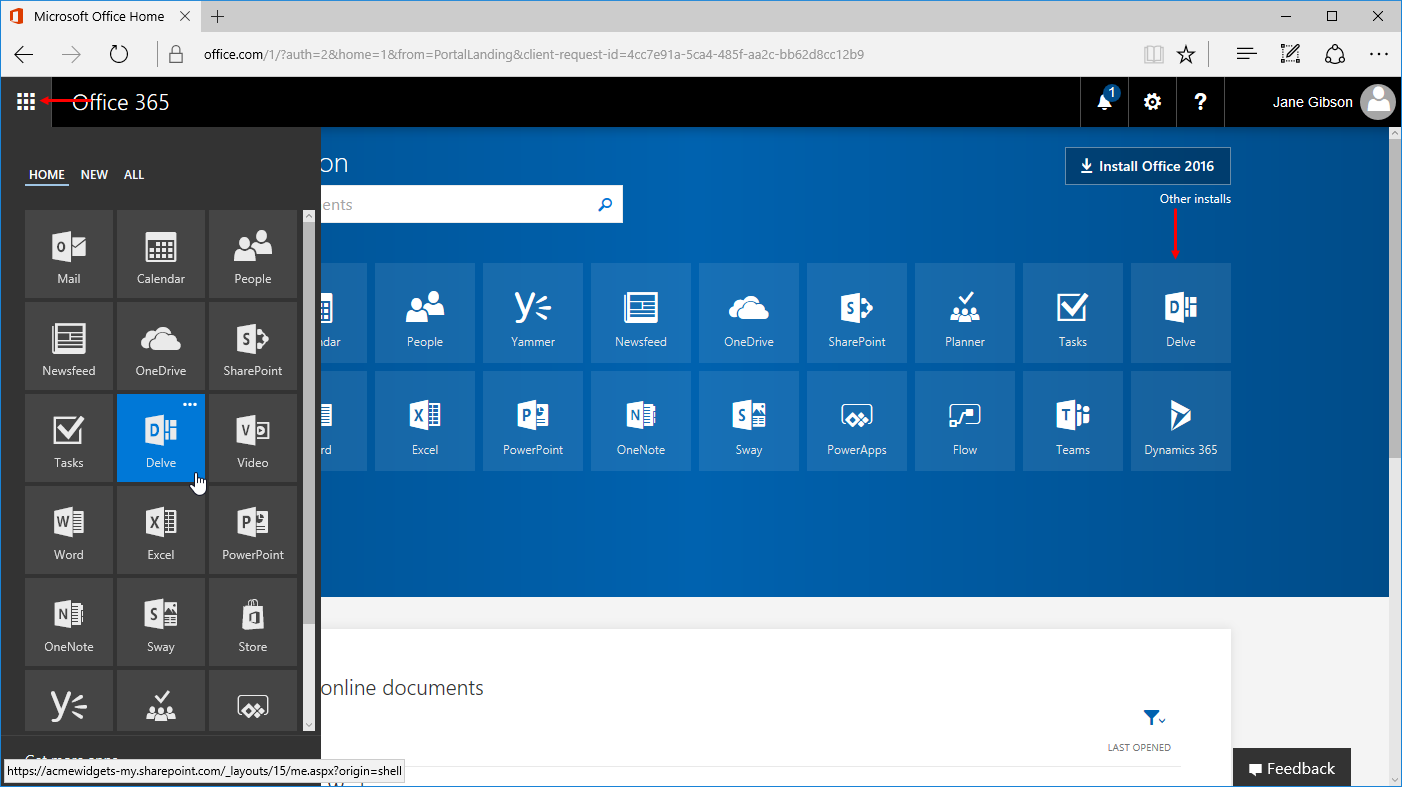The width and height of the screenshot is (1402, 787).
Task: Switch to ALL tab in launcher
Action: tap(134, 175)
